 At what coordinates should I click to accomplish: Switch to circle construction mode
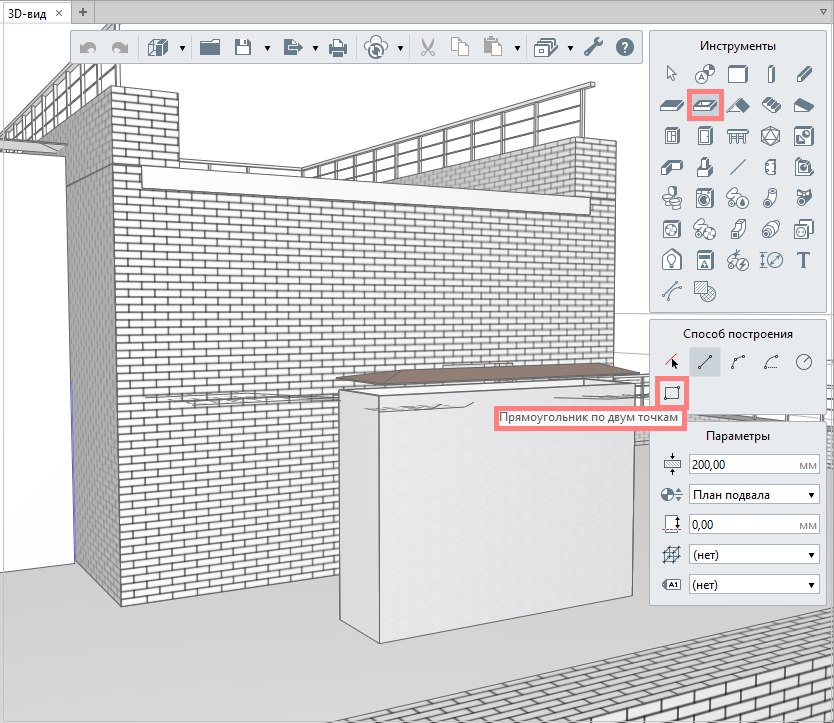coord(804,362)
